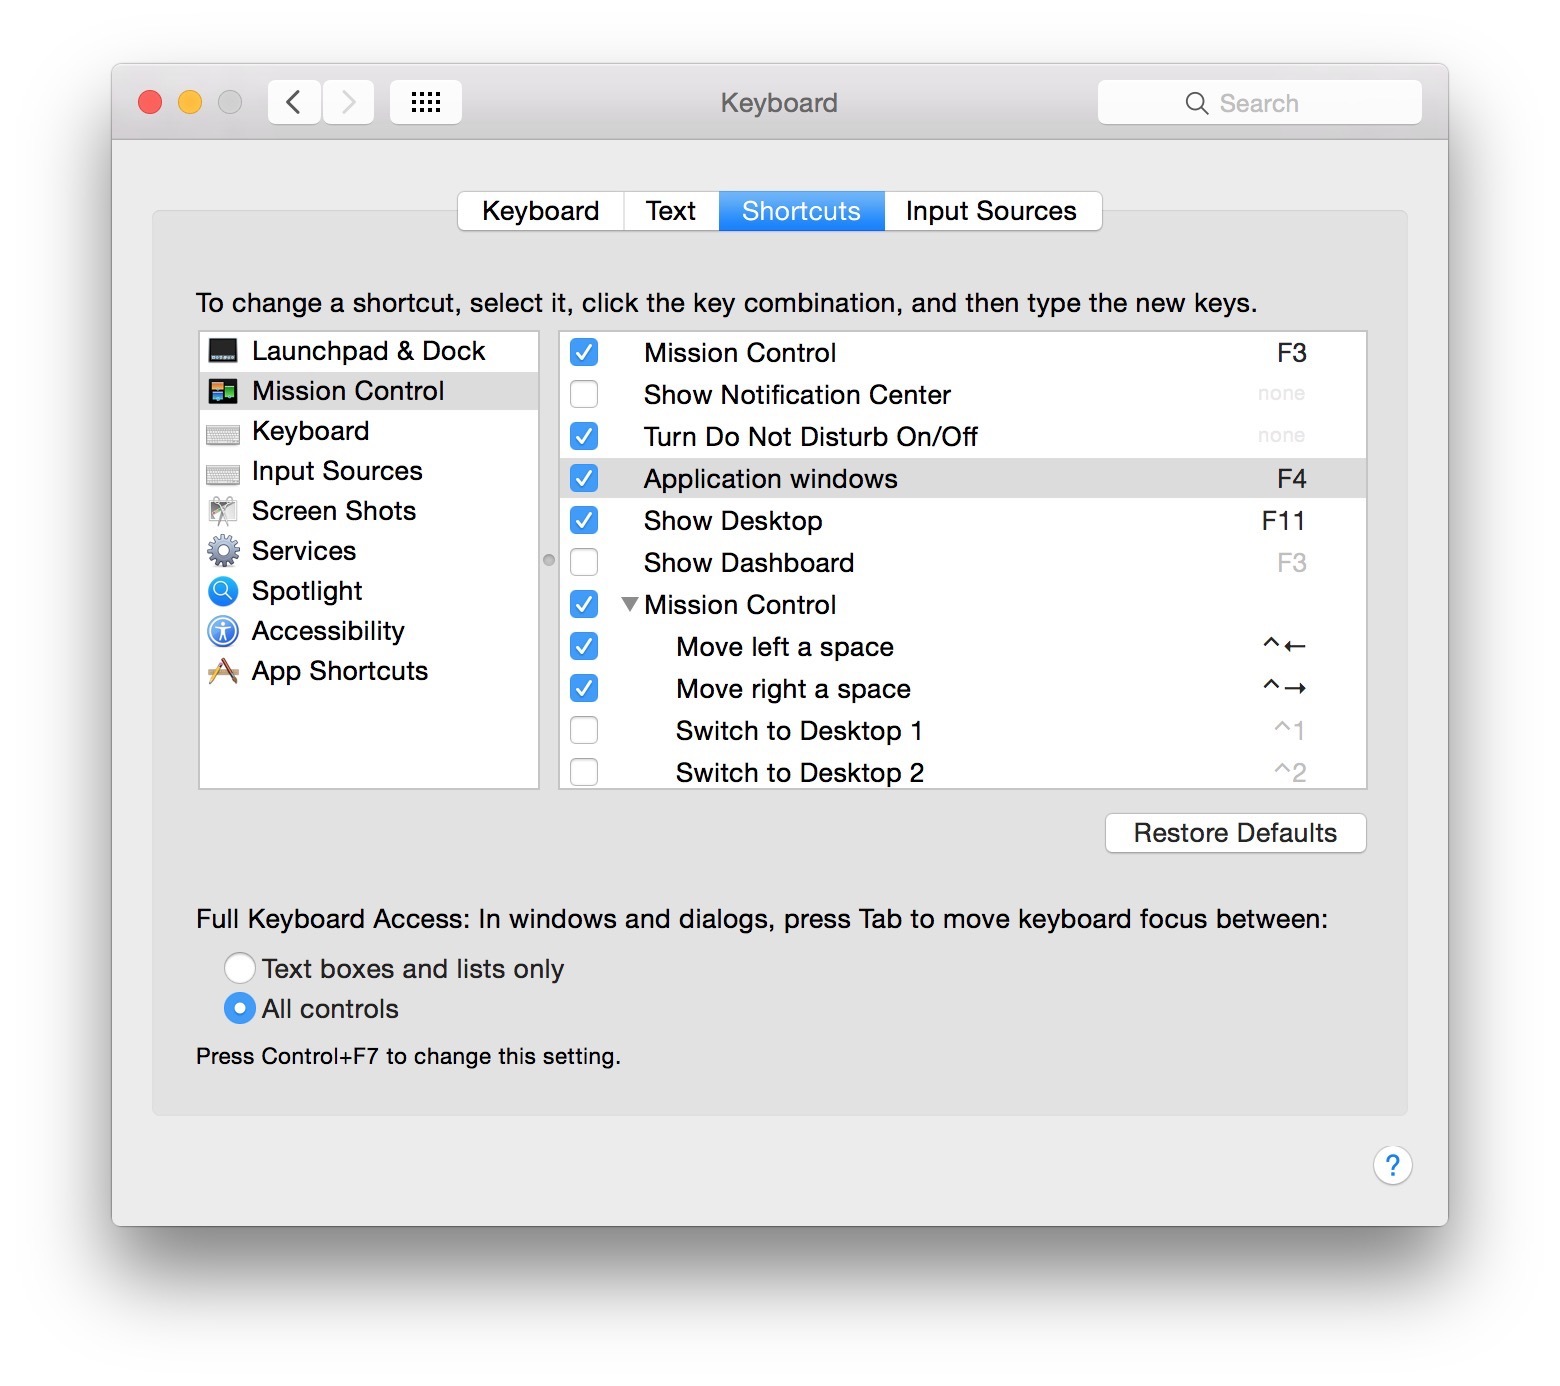
Task: Switch to the Input Sources tab
Action: pos(991,211)
